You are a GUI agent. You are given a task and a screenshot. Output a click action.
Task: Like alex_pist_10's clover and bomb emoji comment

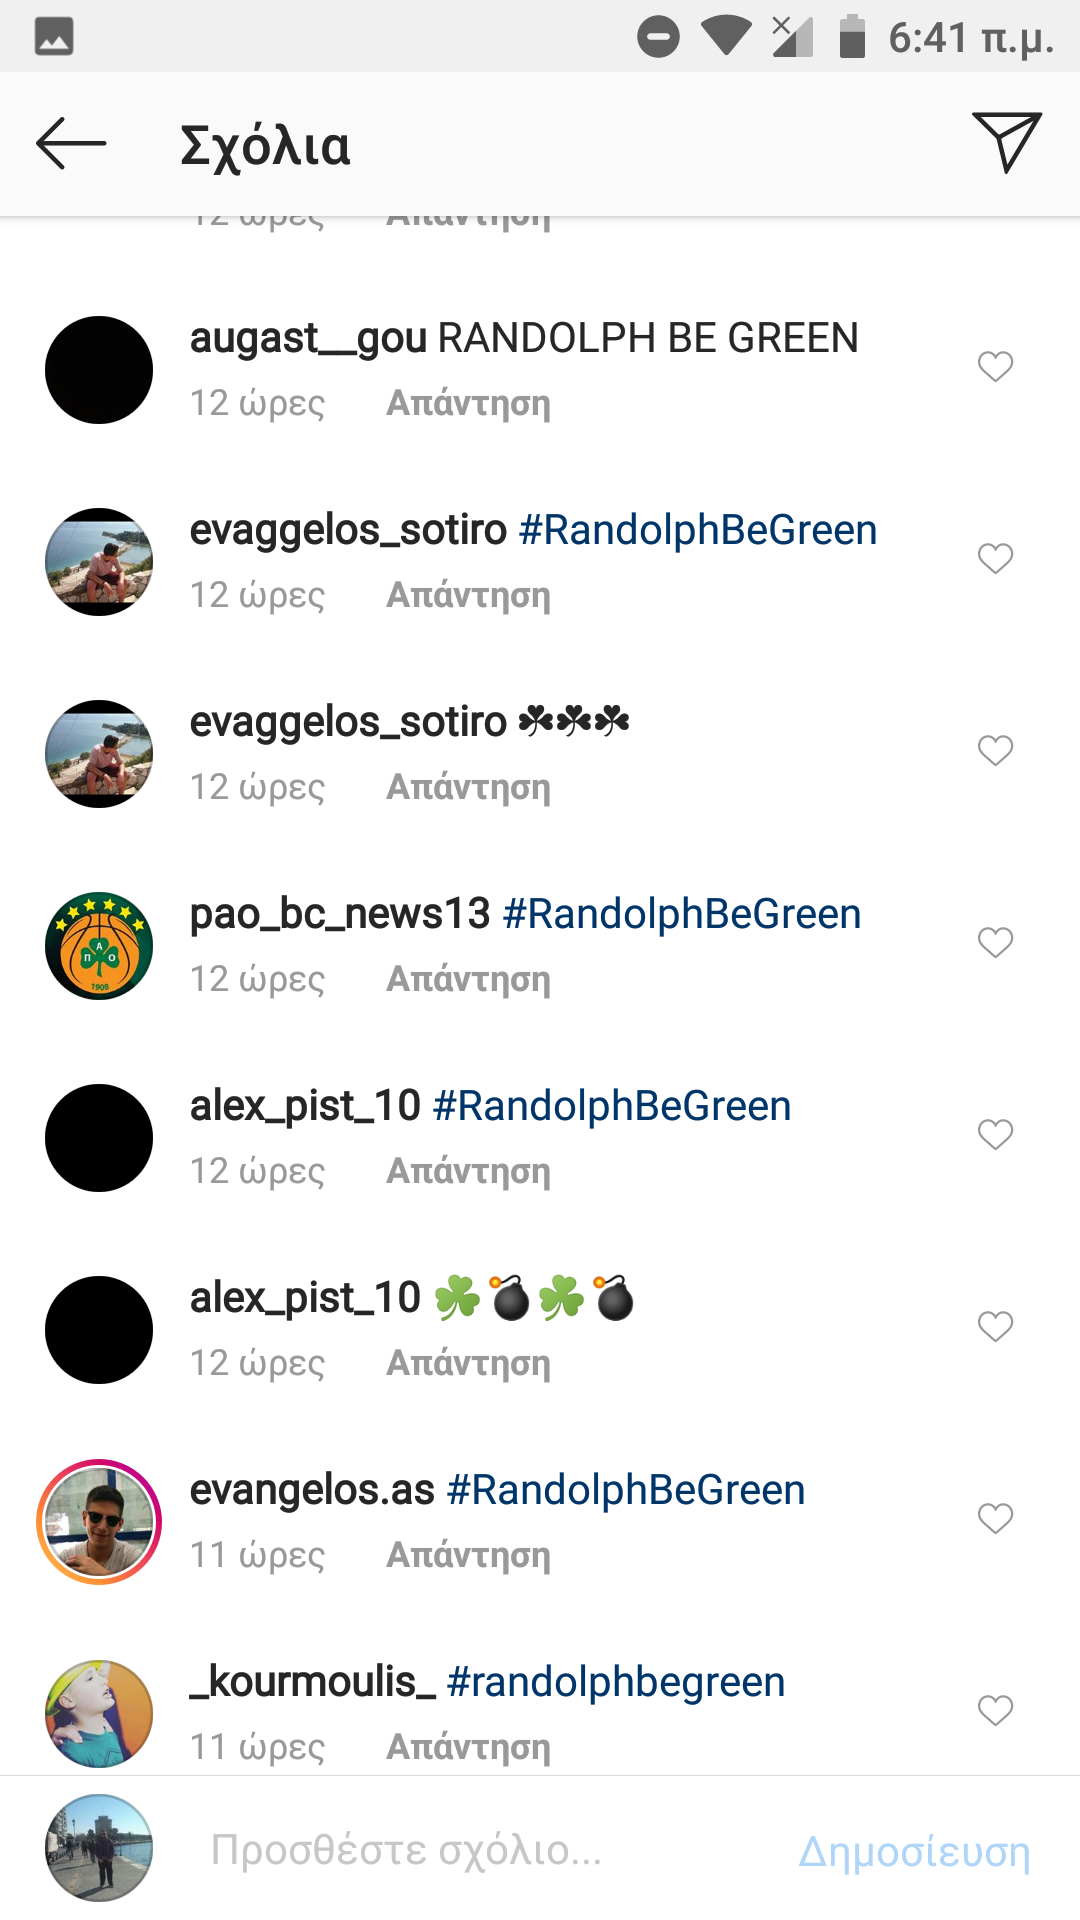point(995,1327)
